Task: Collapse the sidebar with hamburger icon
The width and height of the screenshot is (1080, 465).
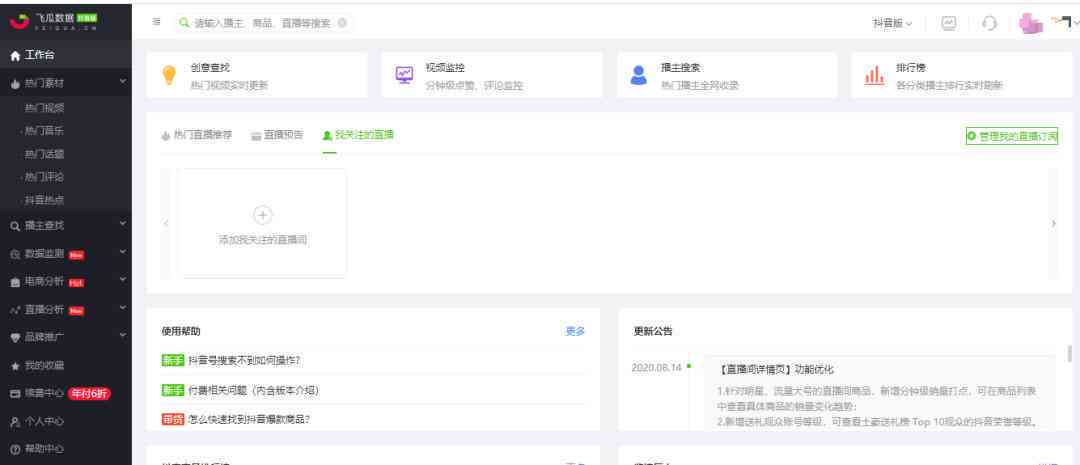Action: coord(156,22)
